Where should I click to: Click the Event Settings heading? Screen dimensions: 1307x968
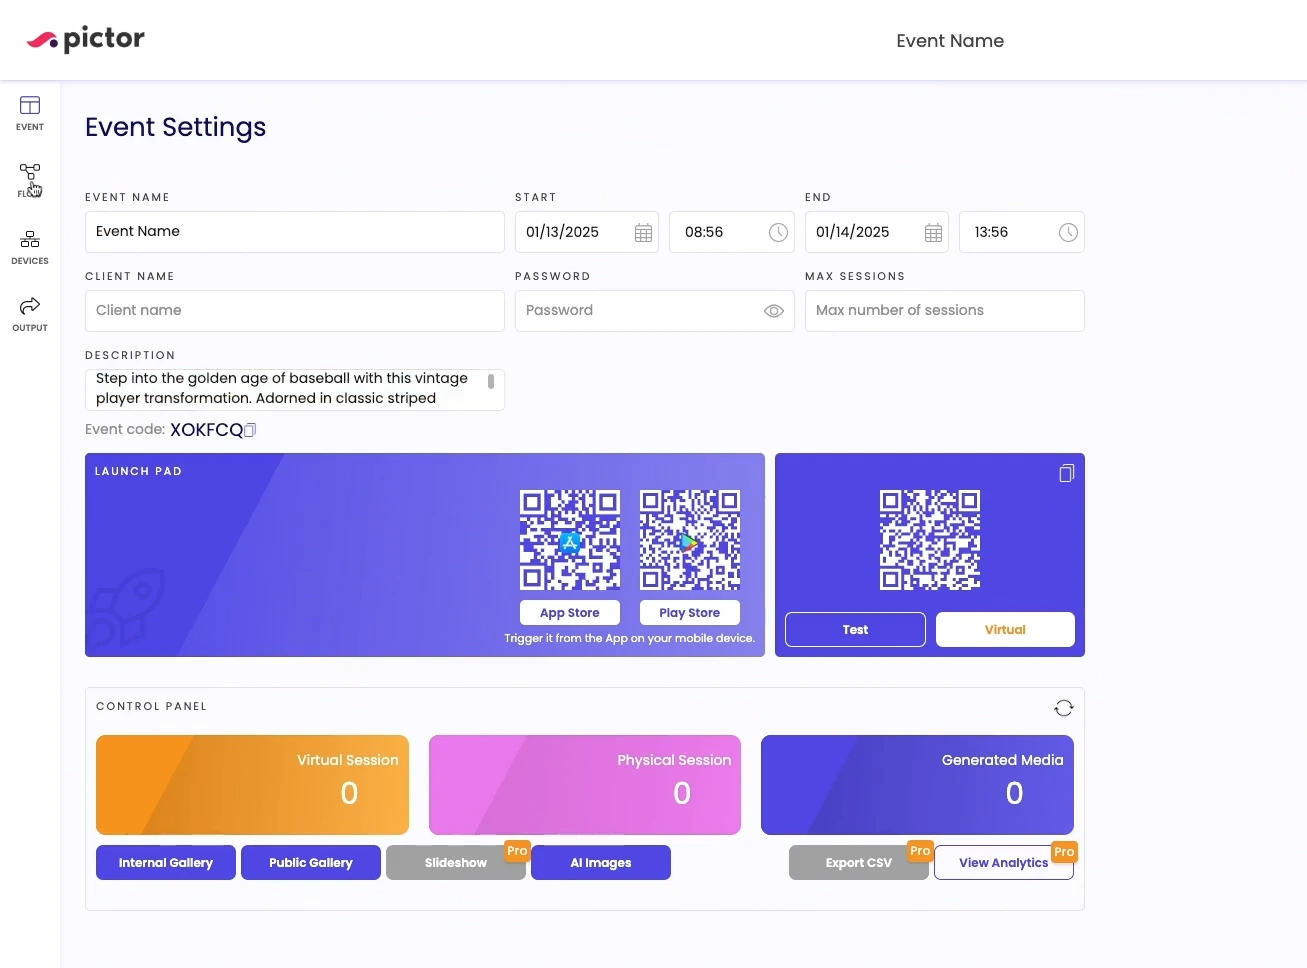(176, 127)
